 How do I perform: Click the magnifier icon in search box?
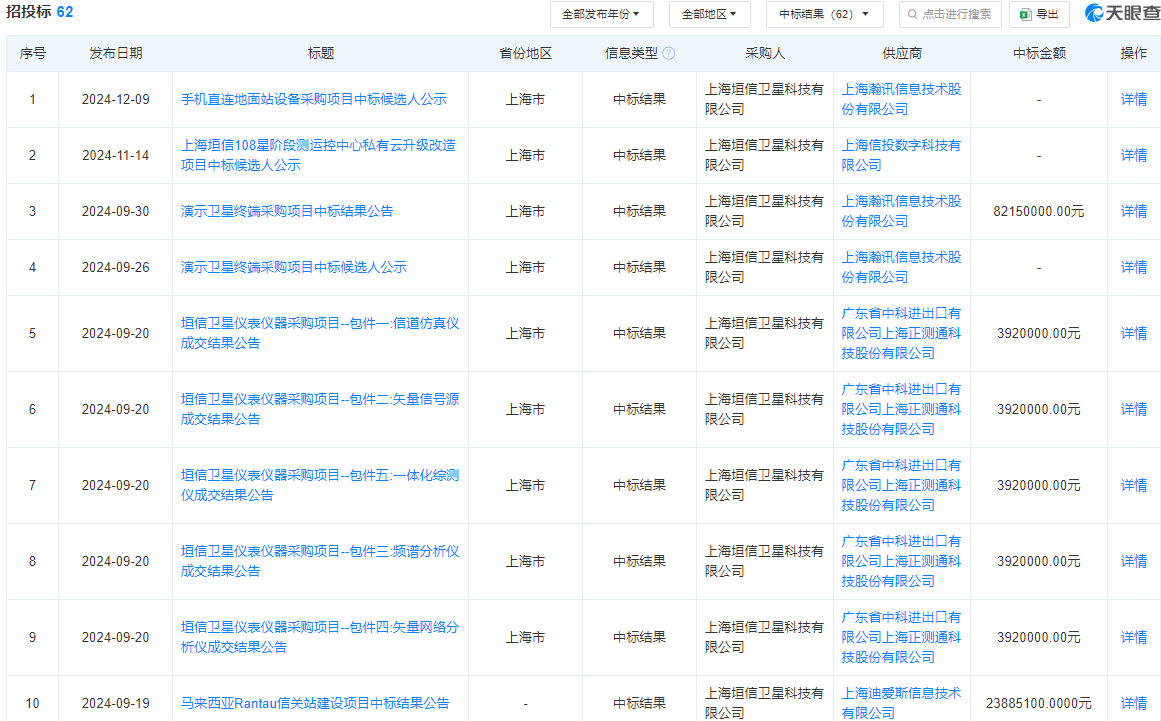pyautogui.click(x=912, y=14)
